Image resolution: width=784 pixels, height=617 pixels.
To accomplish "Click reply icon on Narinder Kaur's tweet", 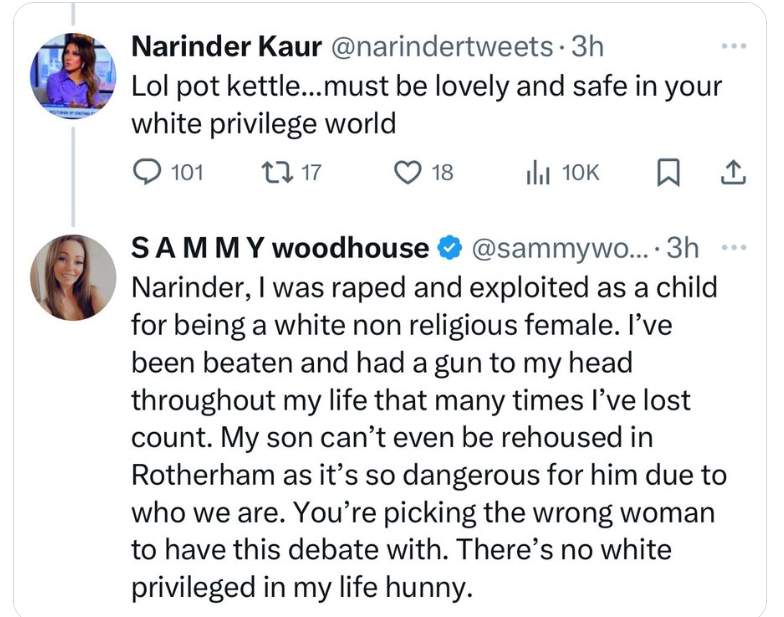I will pos(148,173).
